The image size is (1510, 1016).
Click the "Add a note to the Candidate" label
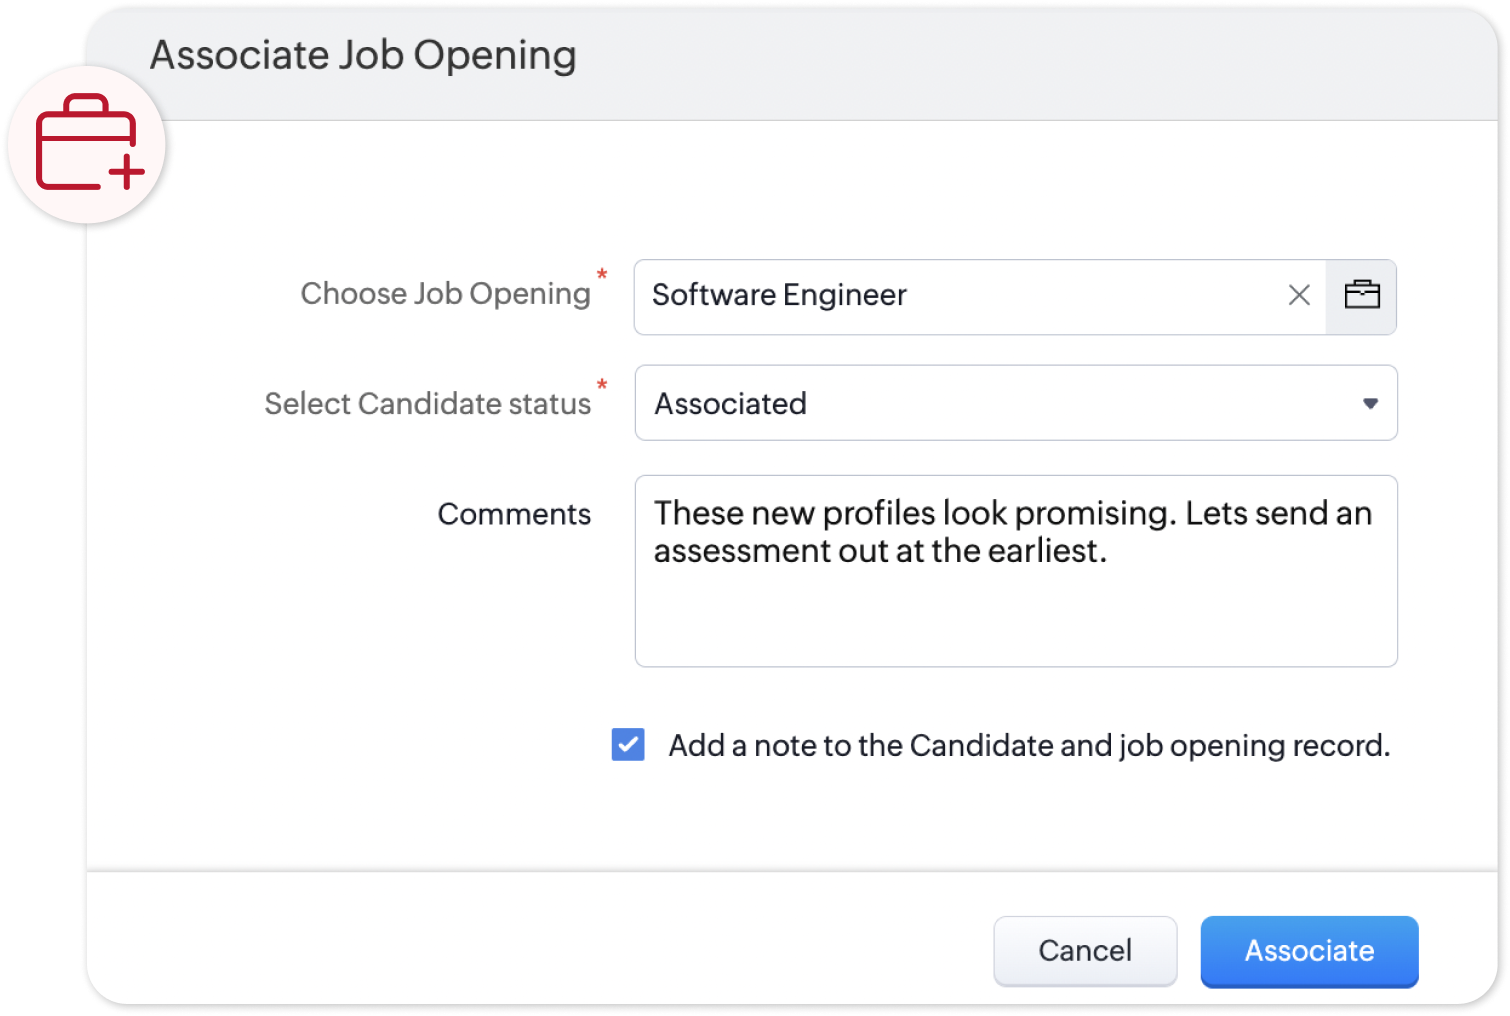pyautogui.click(x=1029, y=746)
